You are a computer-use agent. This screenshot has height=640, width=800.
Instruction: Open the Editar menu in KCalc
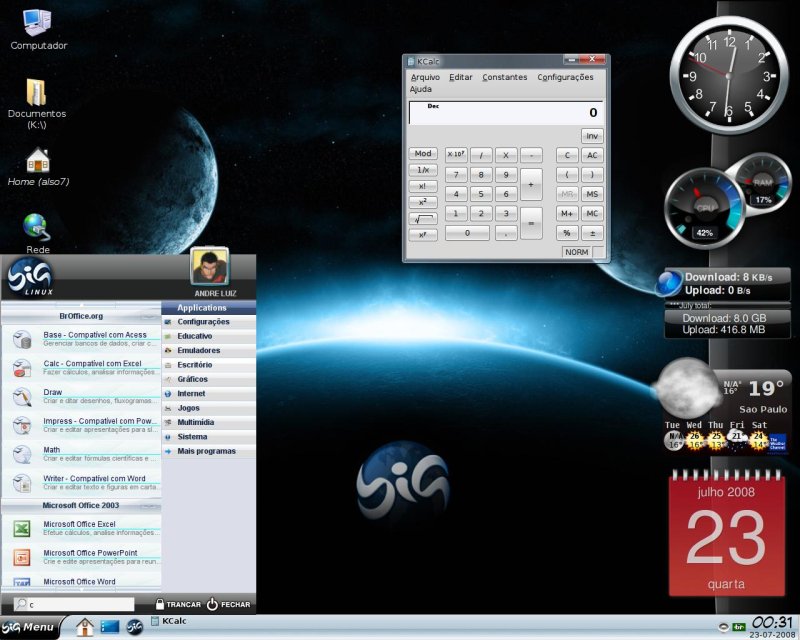pos(460,77)
